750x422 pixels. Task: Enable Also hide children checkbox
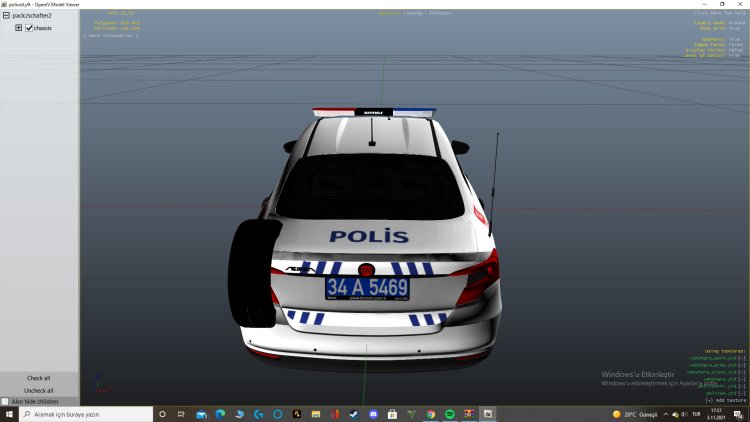5,401
